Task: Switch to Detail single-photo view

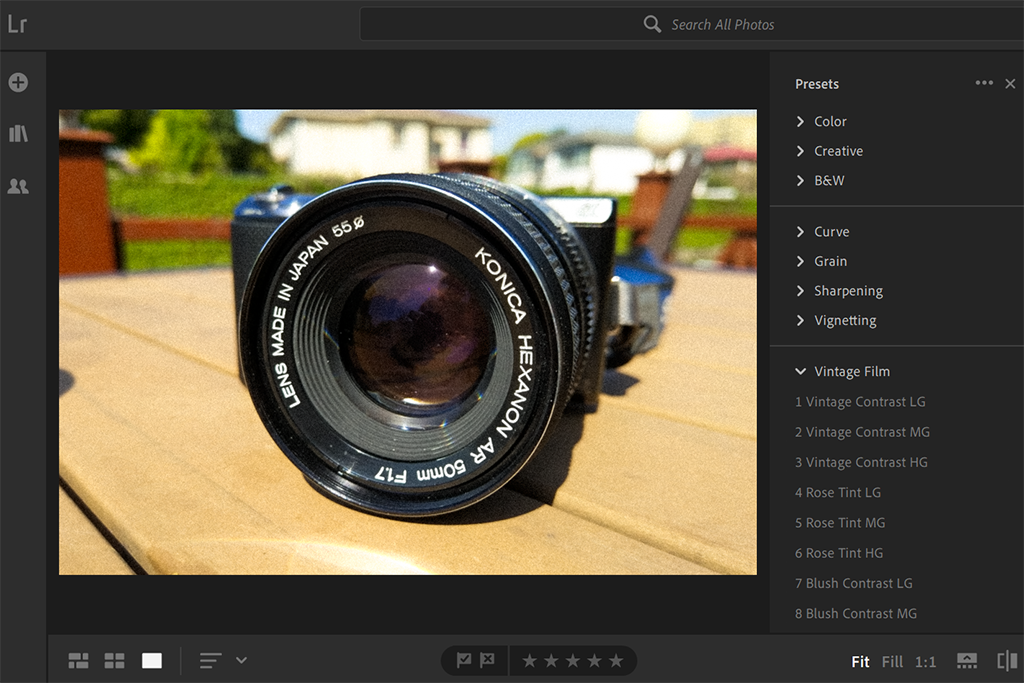Action: click(152, 661)
